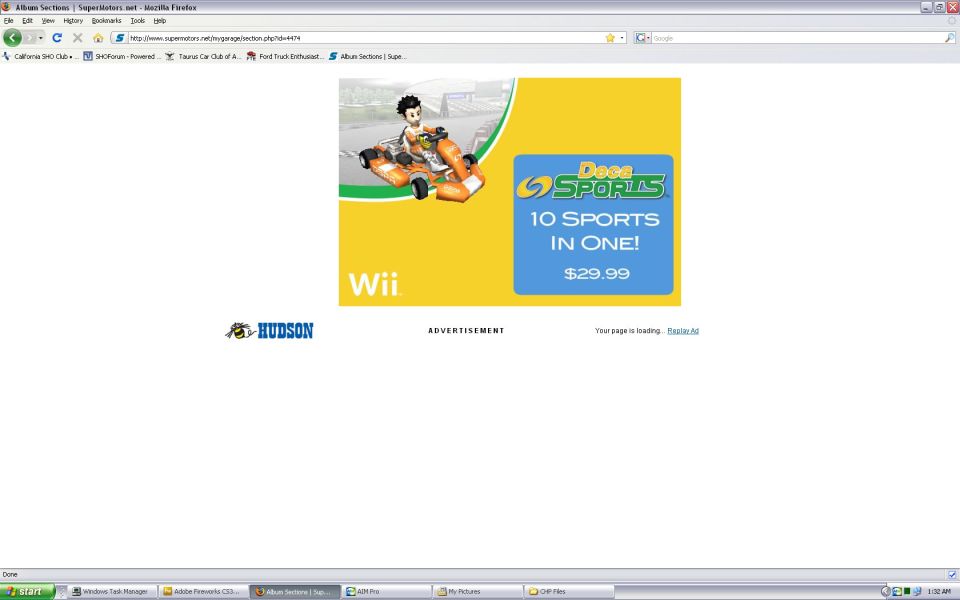The height and width of the screenshot is (600, 960).
Task: Open the address bar history dropdown
Action: [622, 38]
